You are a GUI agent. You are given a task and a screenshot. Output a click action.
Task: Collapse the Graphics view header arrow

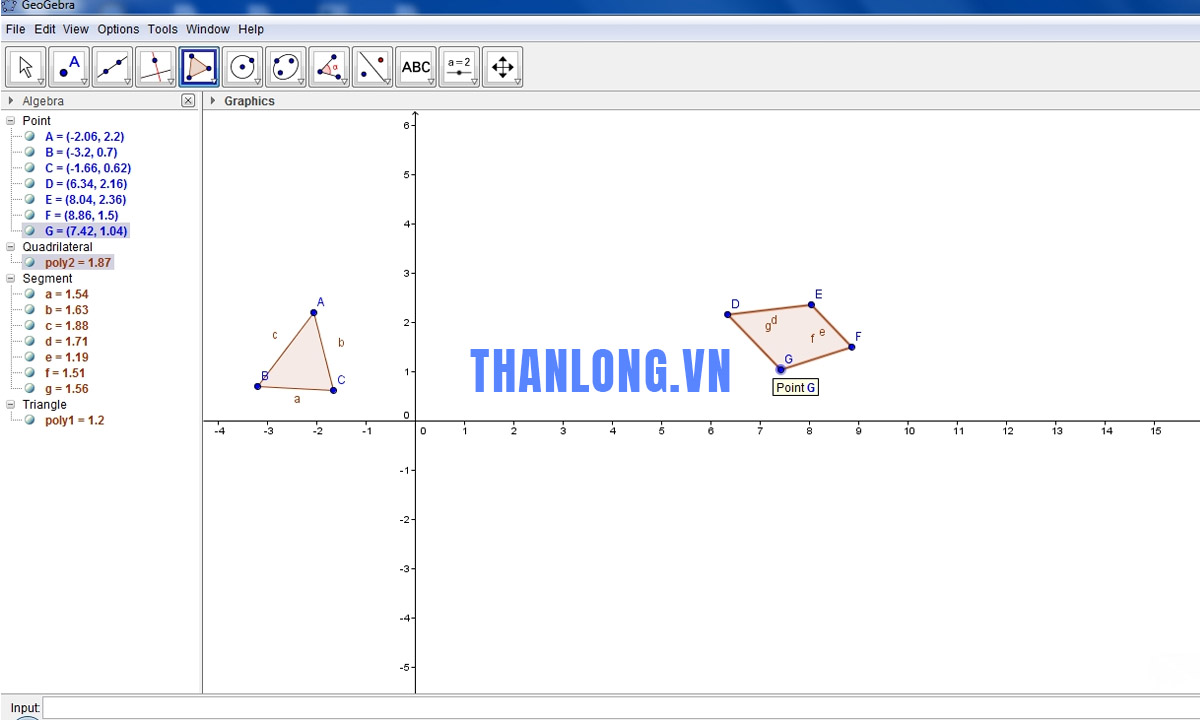213,101
